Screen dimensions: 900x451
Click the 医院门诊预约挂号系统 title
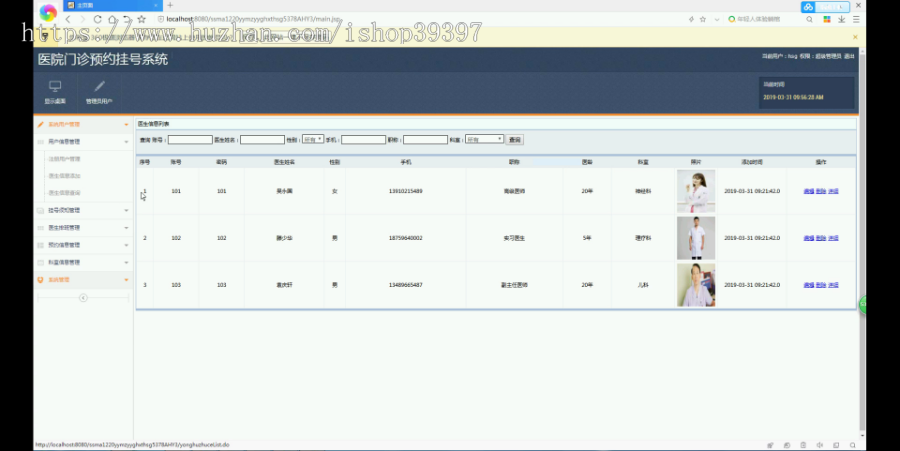click(x=103, y=59)
